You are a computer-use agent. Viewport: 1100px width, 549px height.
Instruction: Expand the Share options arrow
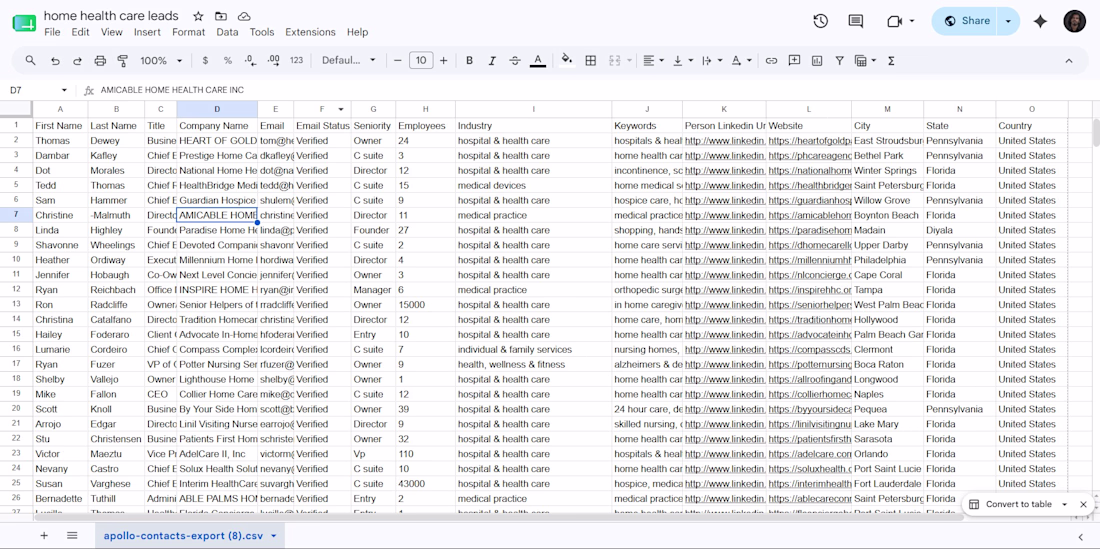coord(1009,21)
